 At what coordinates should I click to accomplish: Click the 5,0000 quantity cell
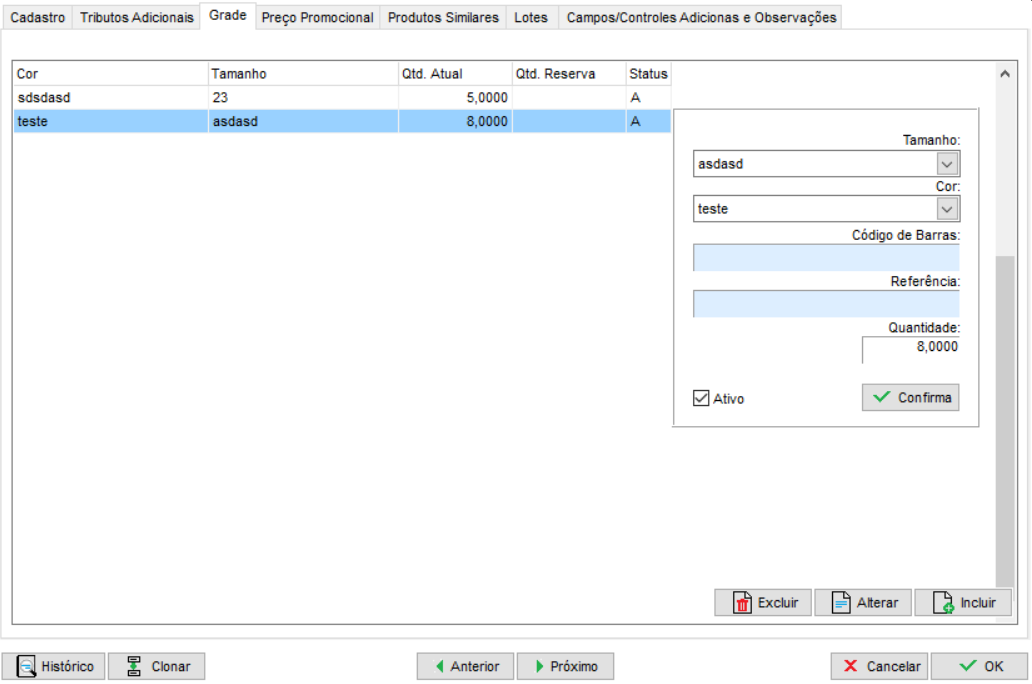[455, 97]
